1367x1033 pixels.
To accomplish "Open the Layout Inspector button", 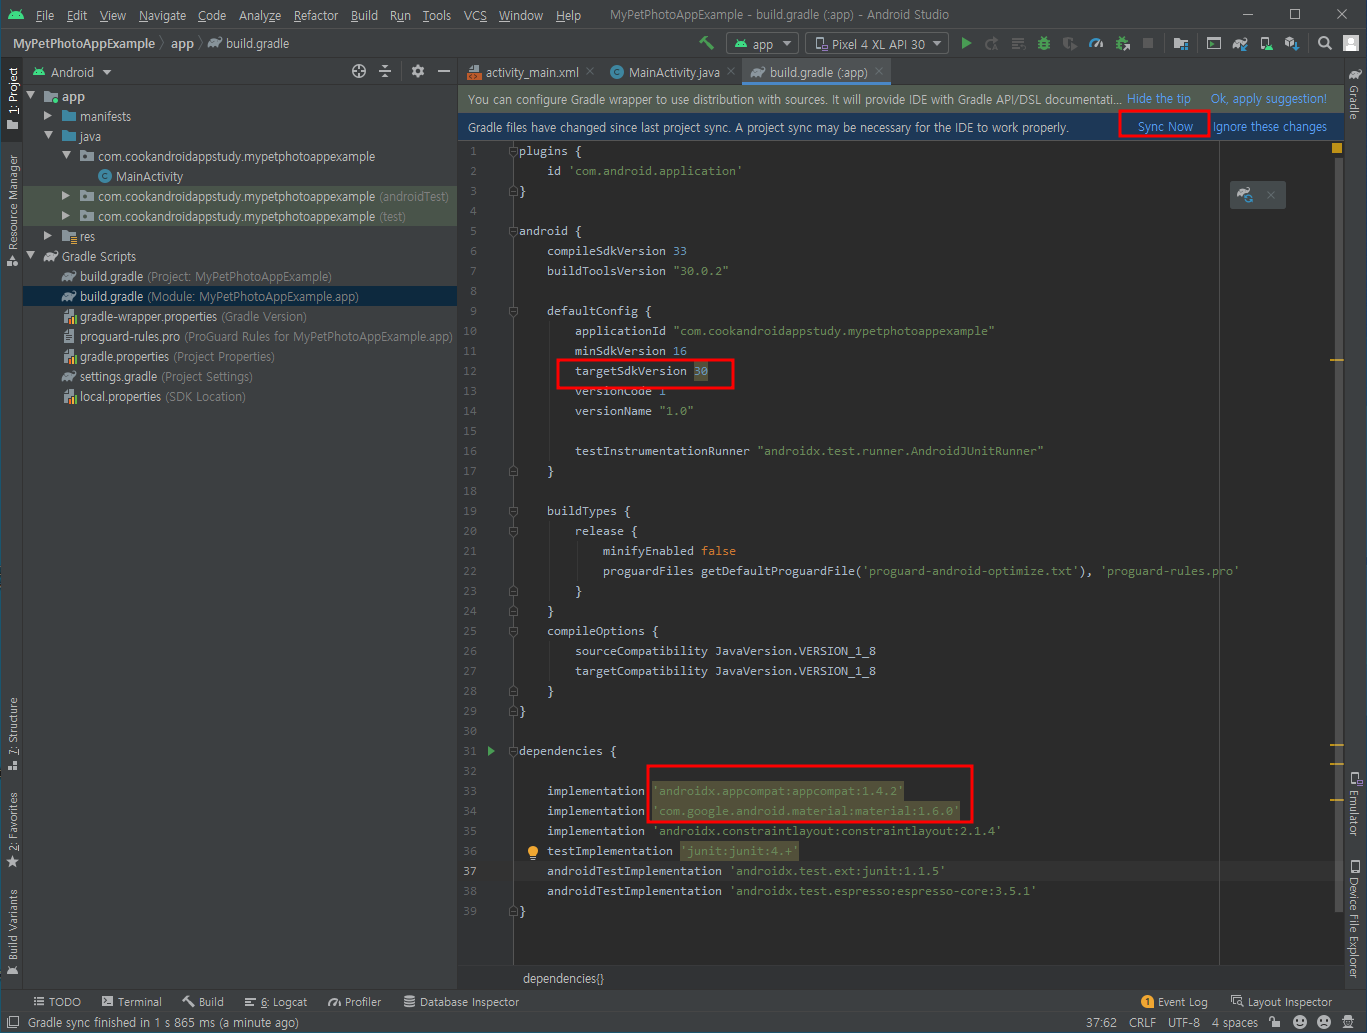I will coord(1281,1001).
